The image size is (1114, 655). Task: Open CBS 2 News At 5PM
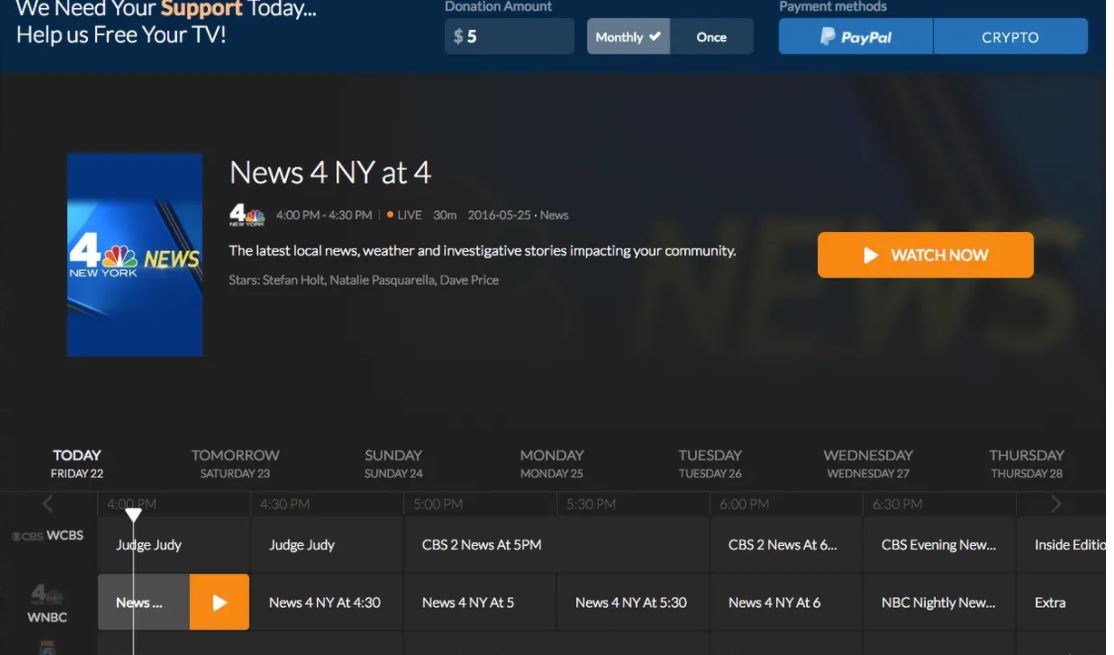[556, 545]
